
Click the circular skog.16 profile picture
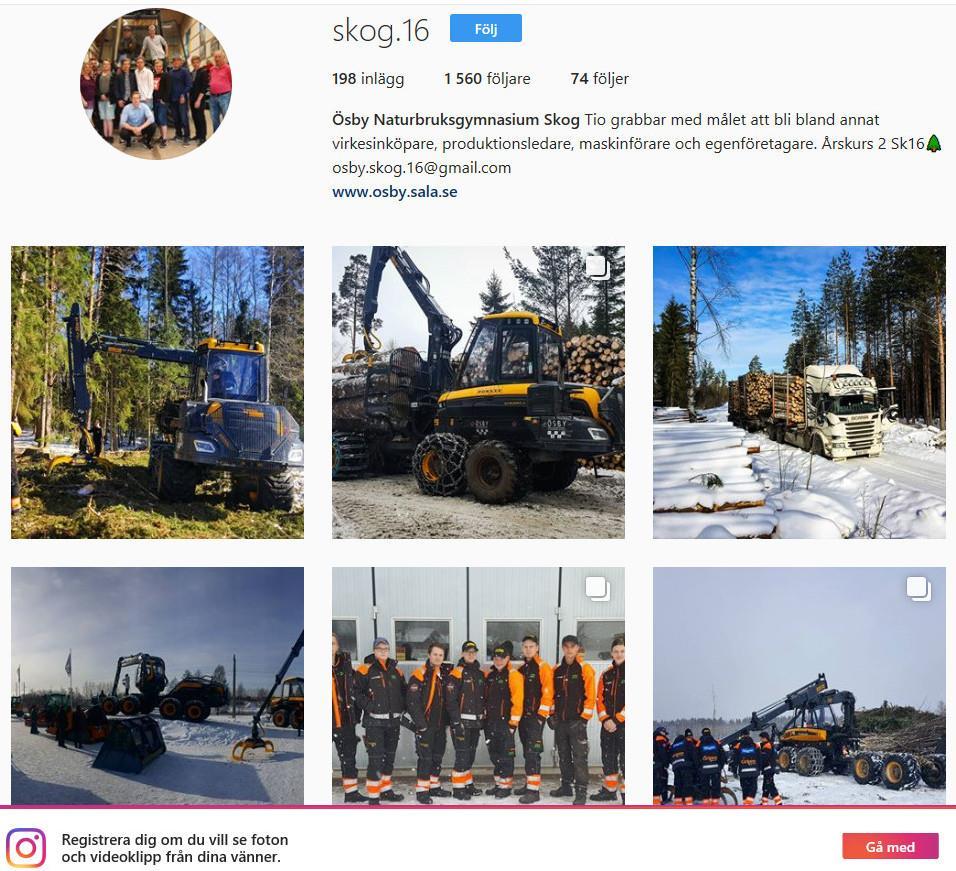pyautogui.click(x=156, y=84)
